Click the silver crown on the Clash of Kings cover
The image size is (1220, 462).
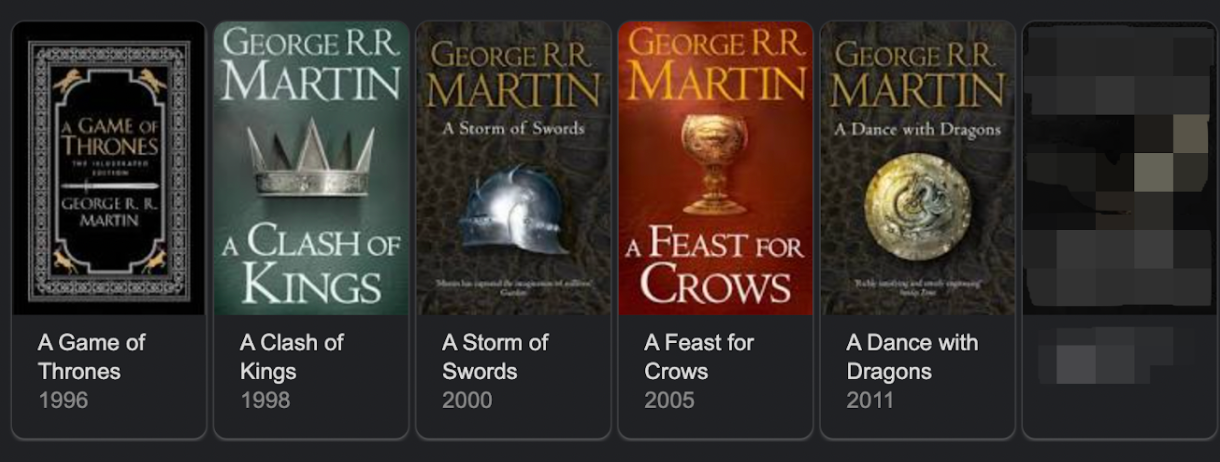point(311,160)
